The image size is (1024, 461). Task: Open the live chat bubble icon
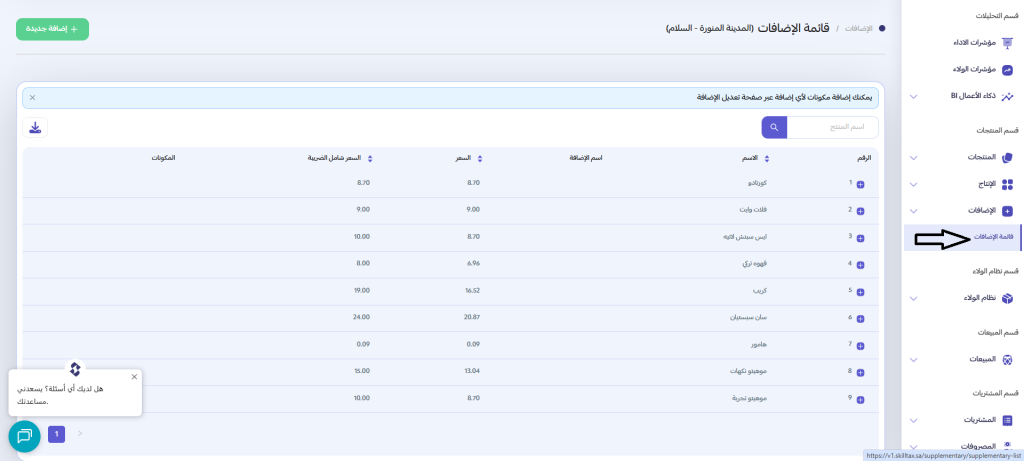[x=24, y=436]
